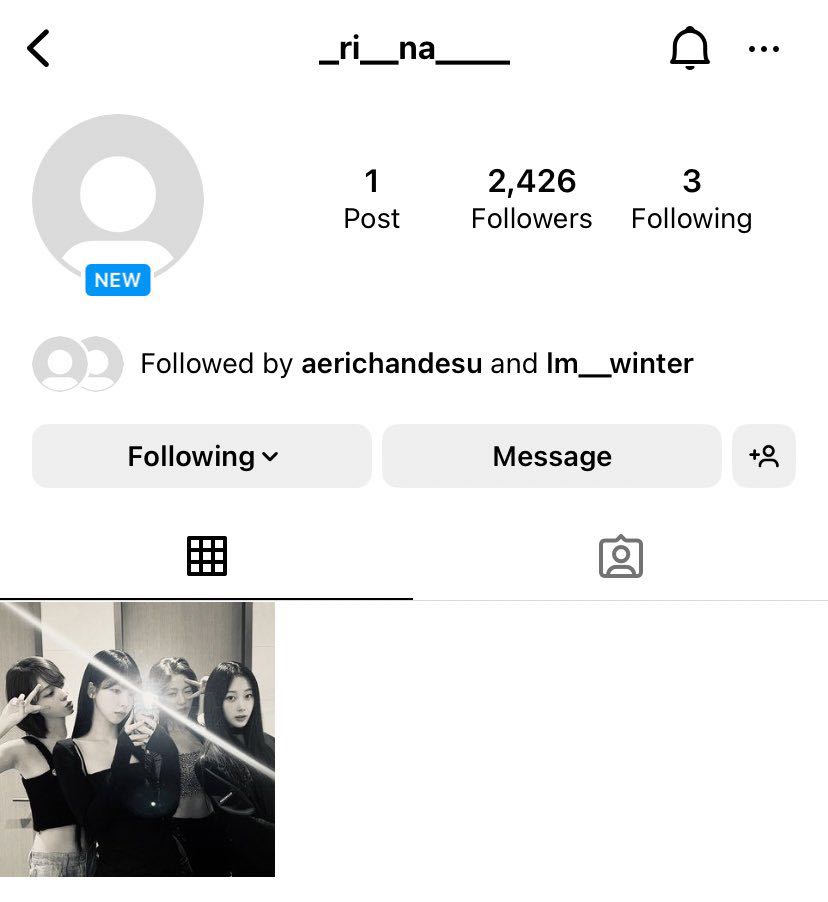View the 3 Following list

(692, 198)
